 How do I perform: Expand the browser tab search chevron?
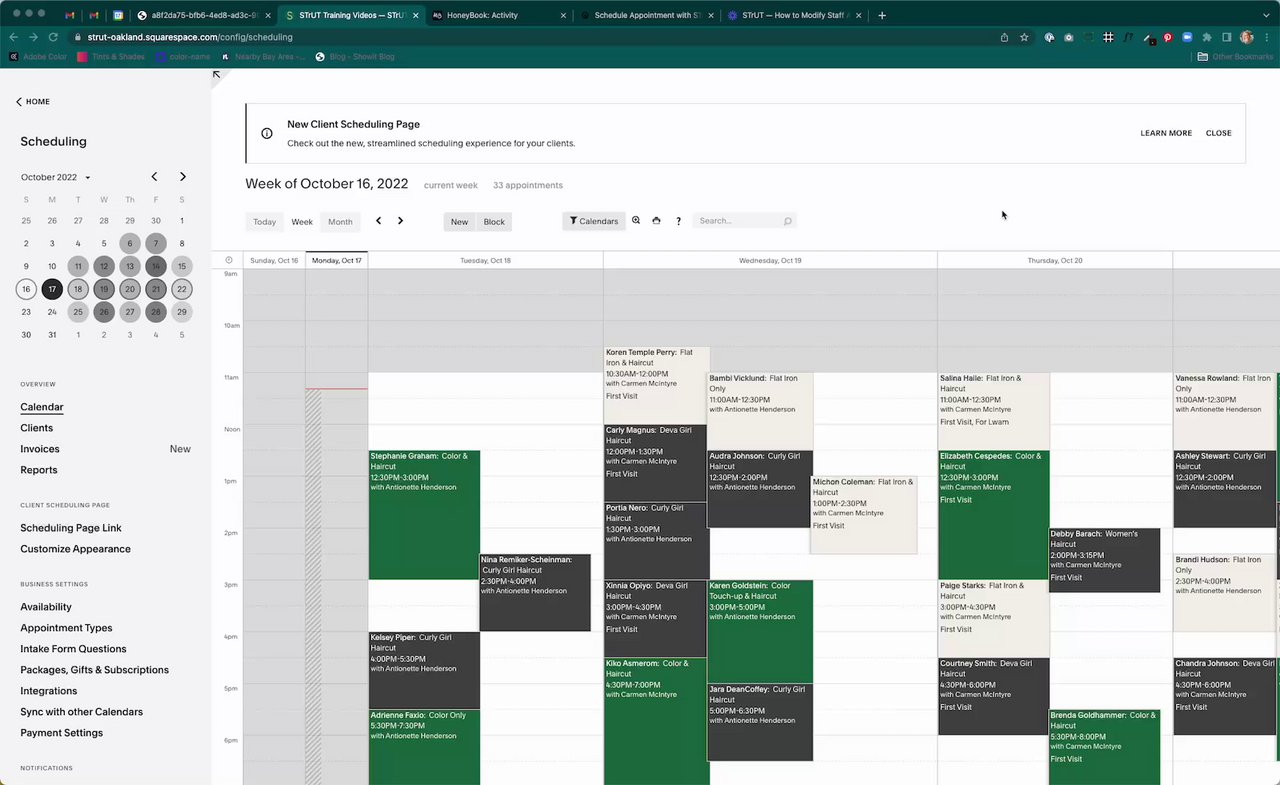pyautogui.click(x=1266, y=15)
